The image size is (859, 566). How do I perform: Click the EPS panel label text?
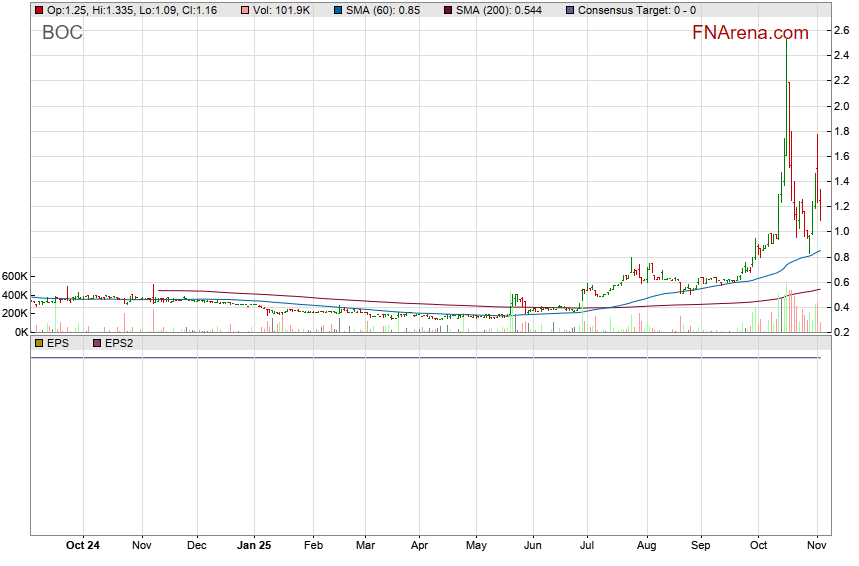coord(58,343)
